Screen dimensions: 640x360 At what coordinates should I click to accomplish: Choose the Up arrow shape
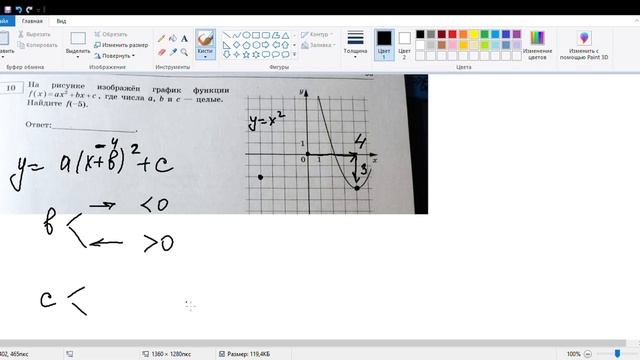click(285, 45)
